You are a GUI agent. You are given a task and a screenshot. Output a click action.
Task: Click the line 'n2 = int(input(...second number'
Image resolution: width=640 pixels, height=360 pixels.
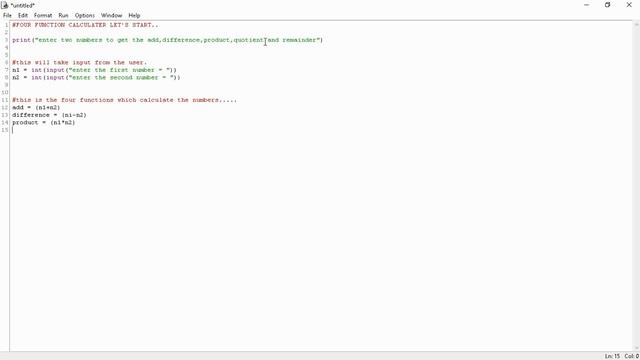pos(96,78)
